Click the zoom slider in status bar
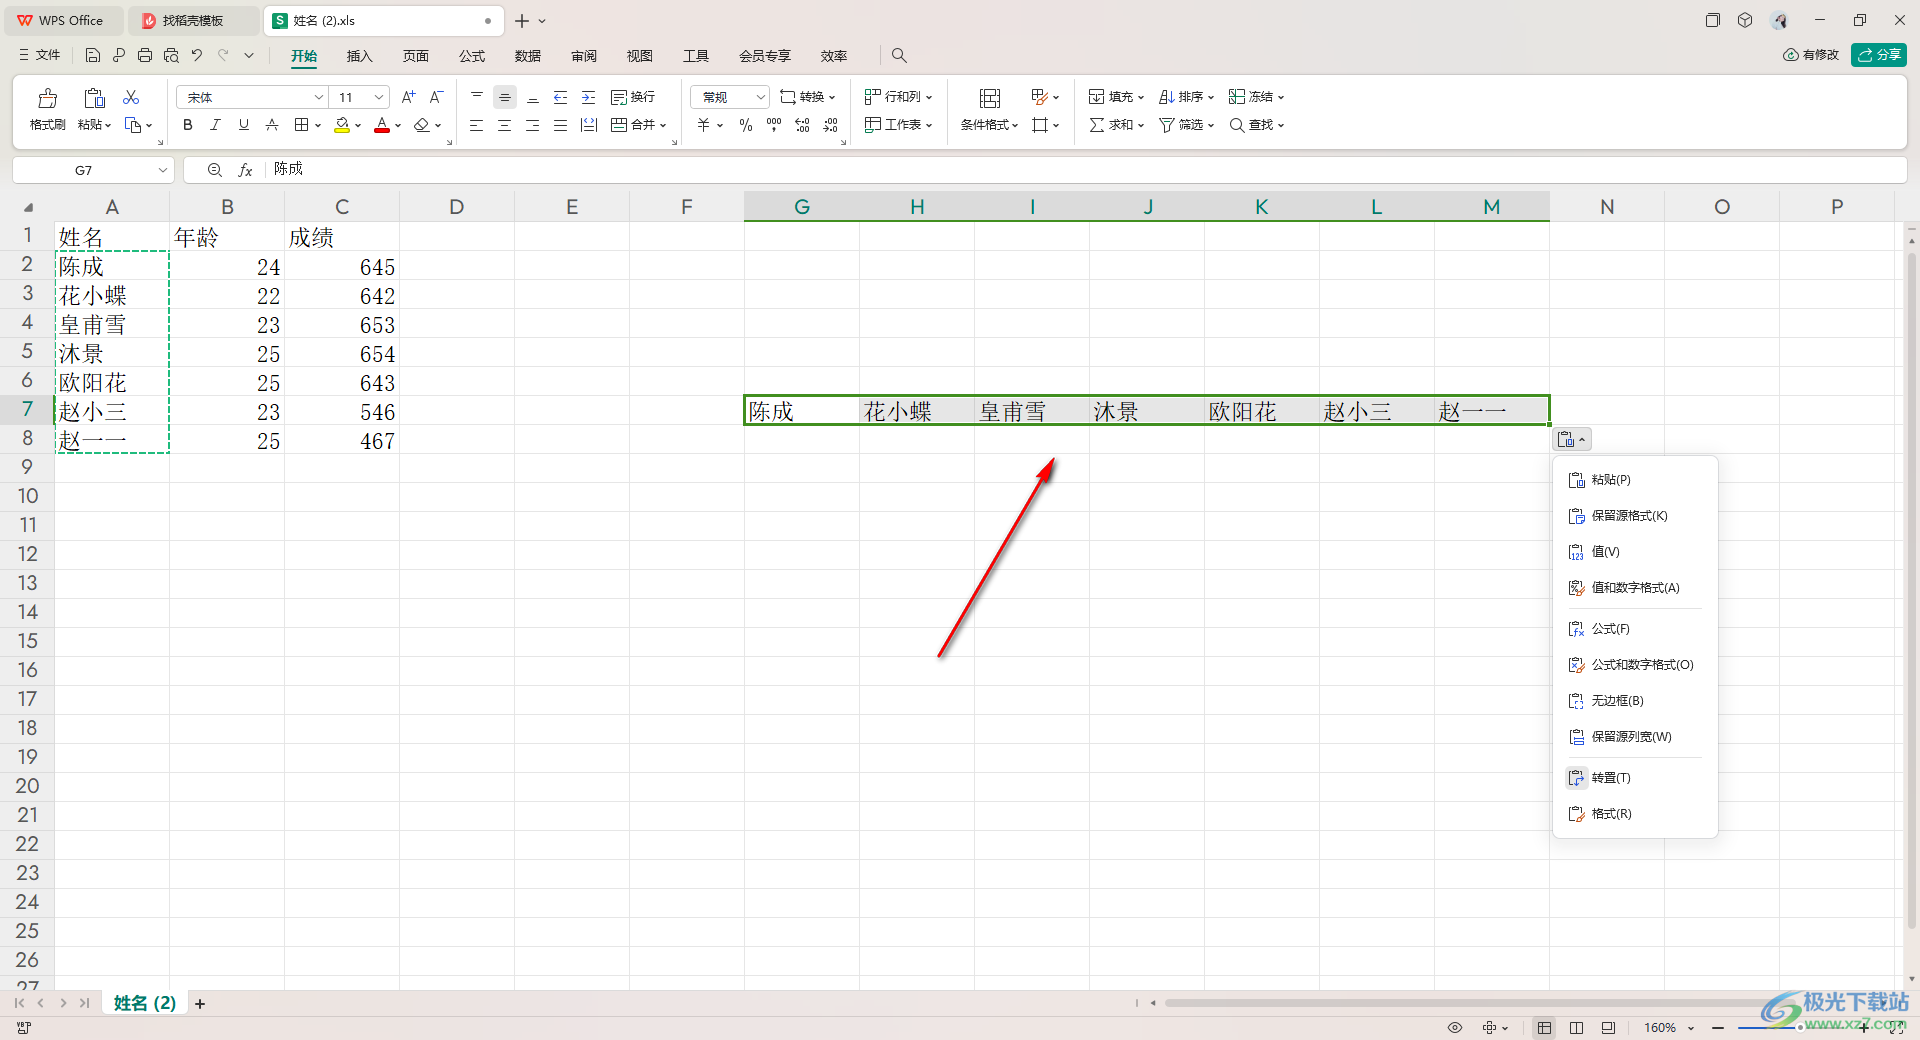 pos(1800,1028)
